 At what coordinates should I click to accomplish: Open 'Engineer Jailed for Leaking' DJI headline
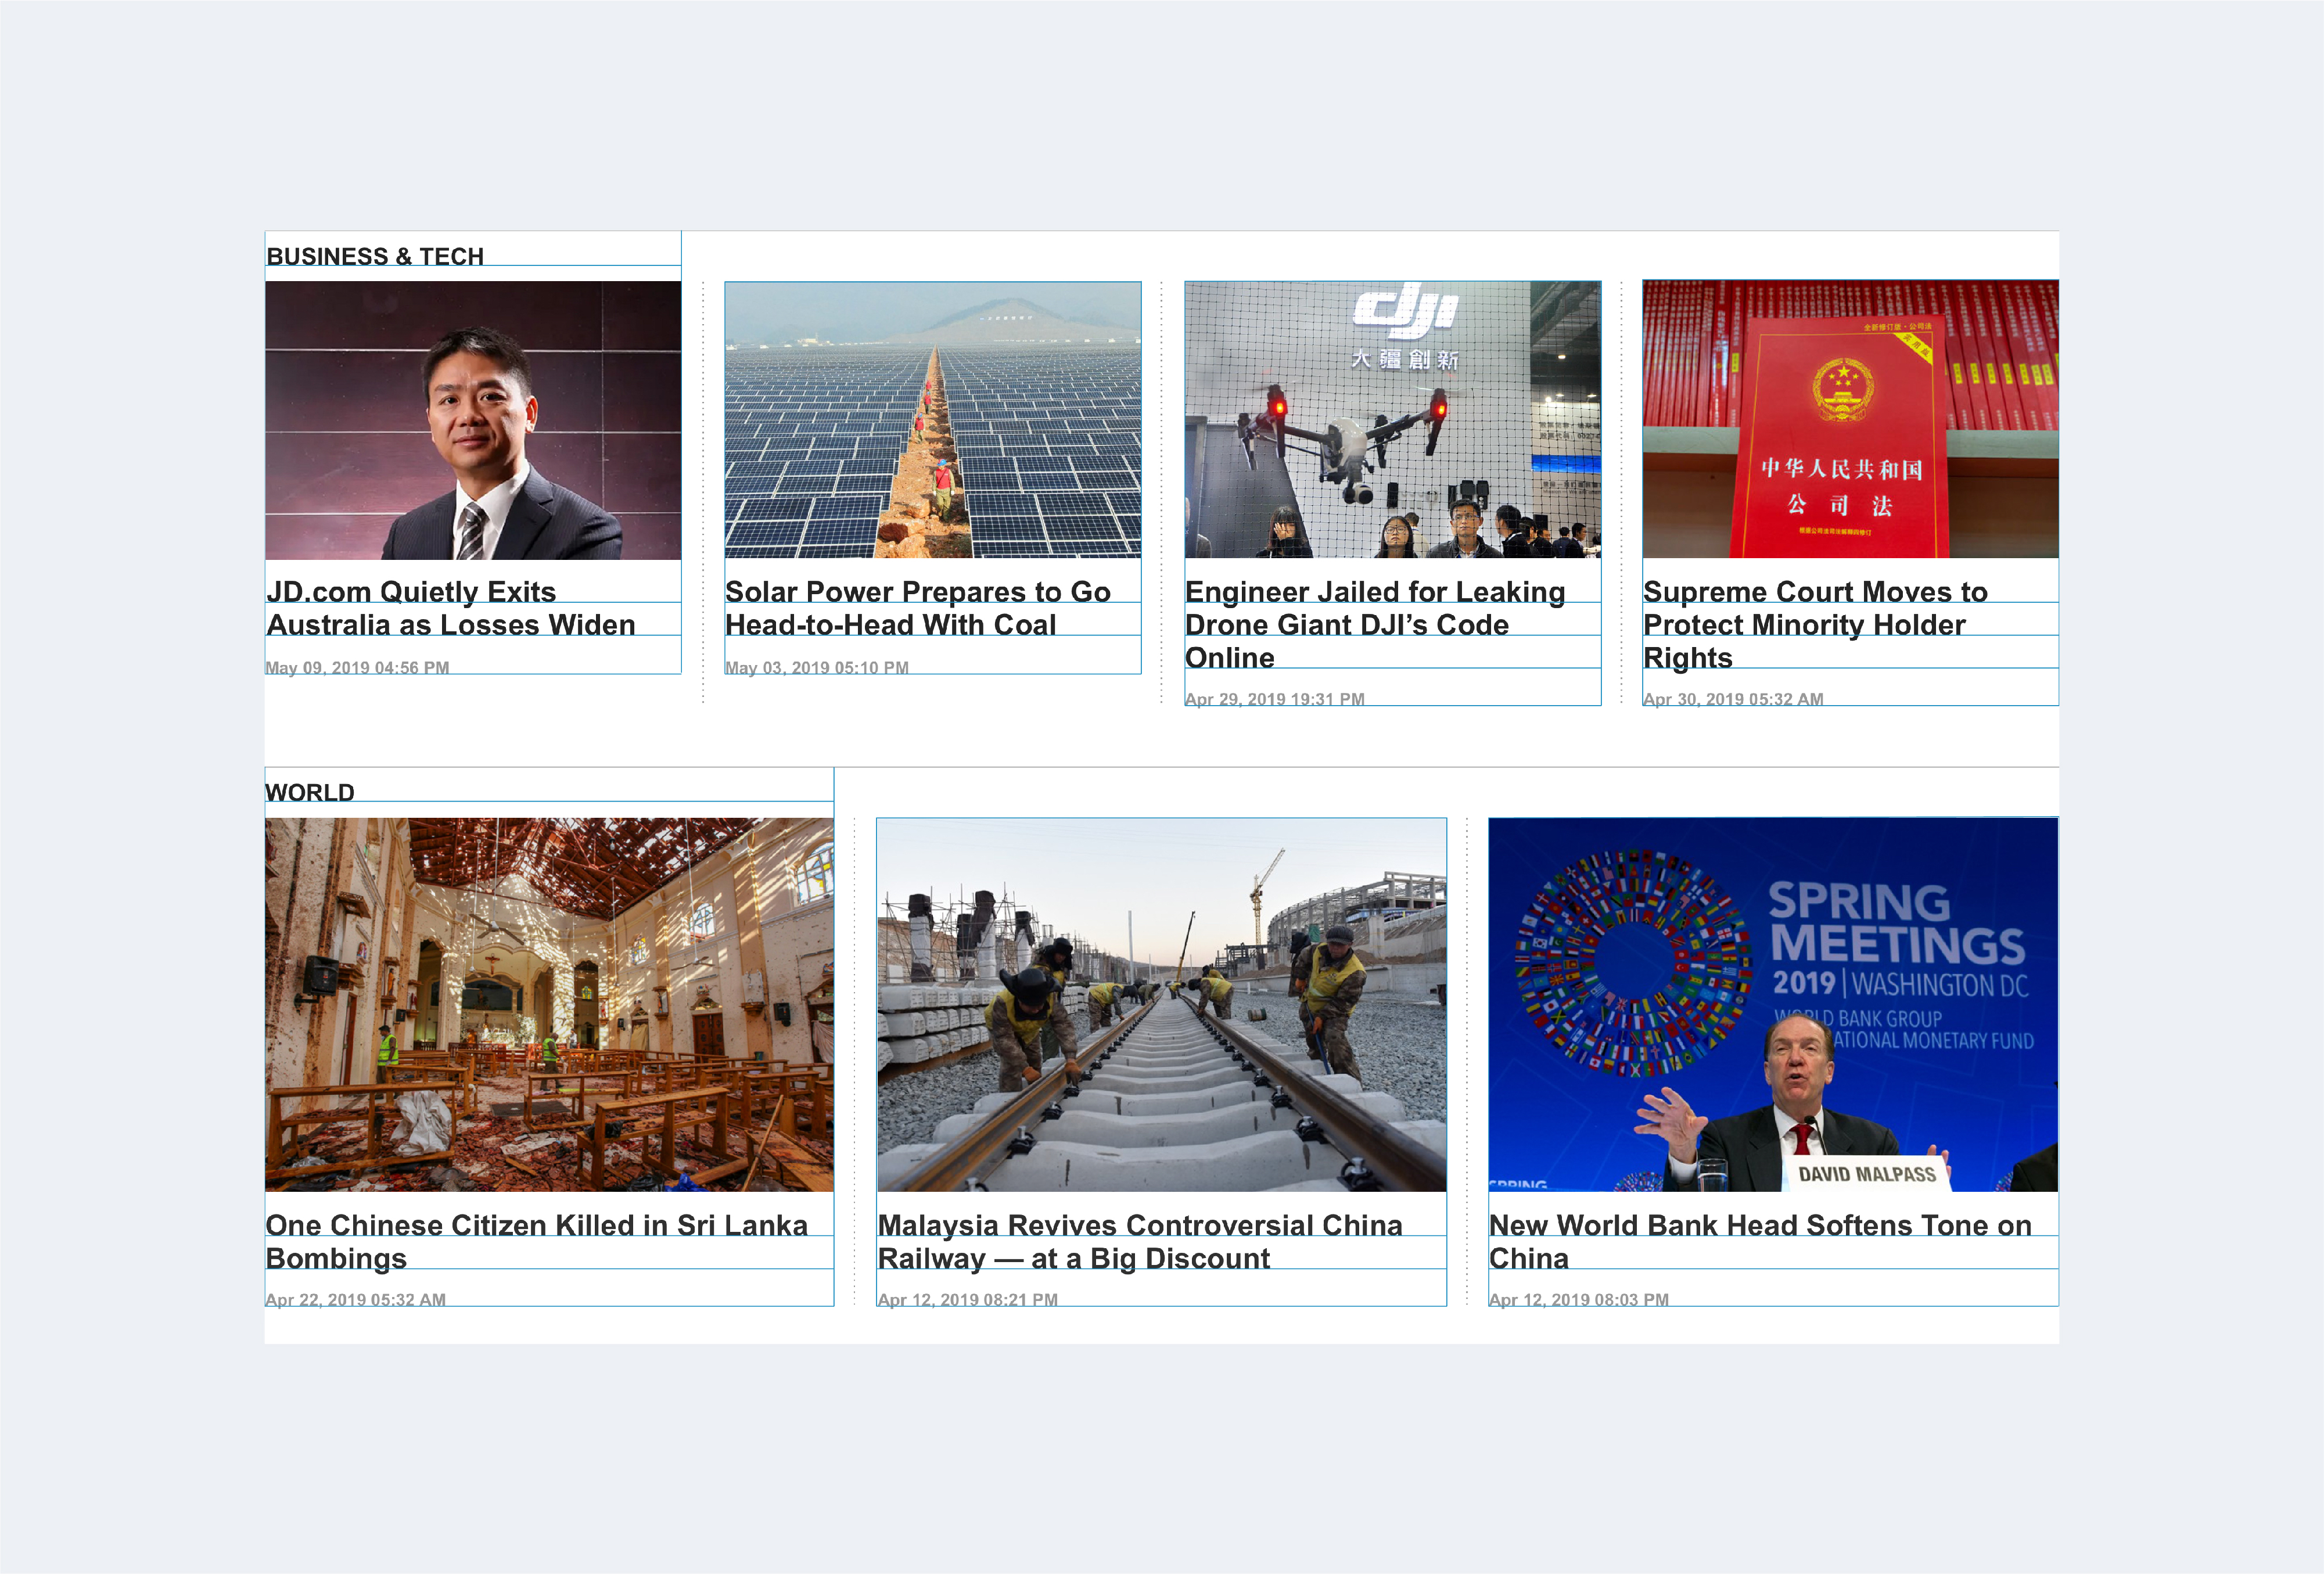tap(1375, 624)
